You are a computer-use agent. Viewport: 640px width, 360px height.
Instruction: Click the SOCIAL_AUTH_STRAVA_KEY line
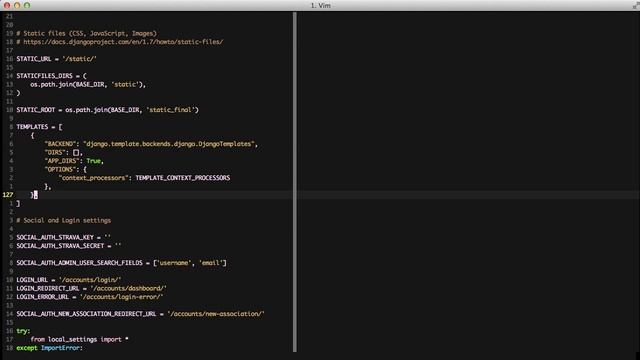click(63, 238)
